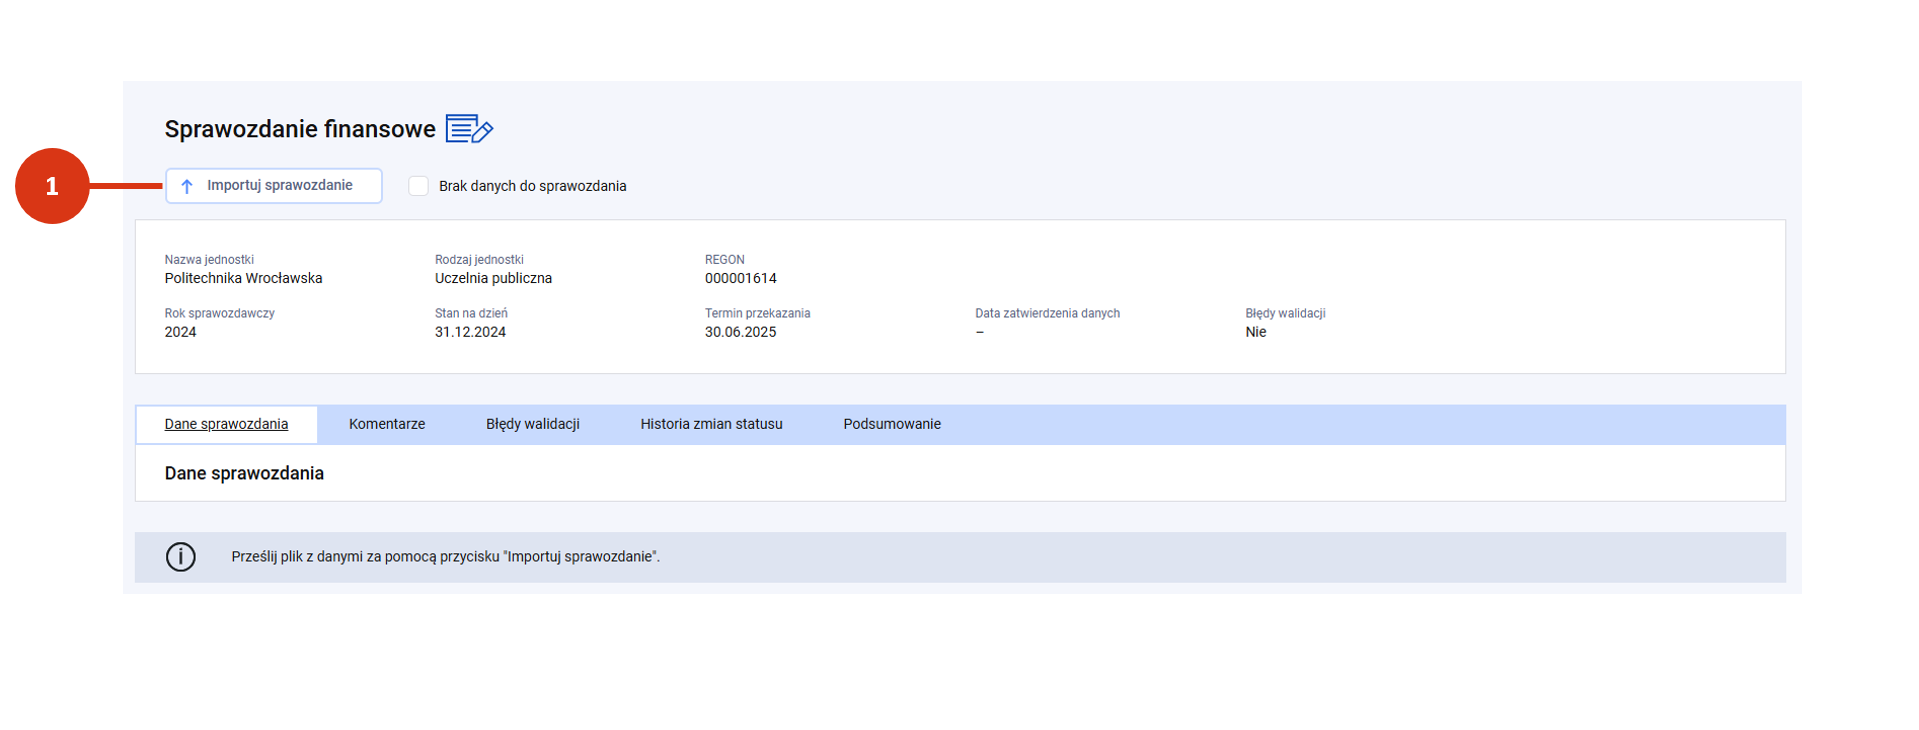The image size is (1919, 730).
Task: Click the deadline date 30.06.2025
Action: tap(740, 332)
